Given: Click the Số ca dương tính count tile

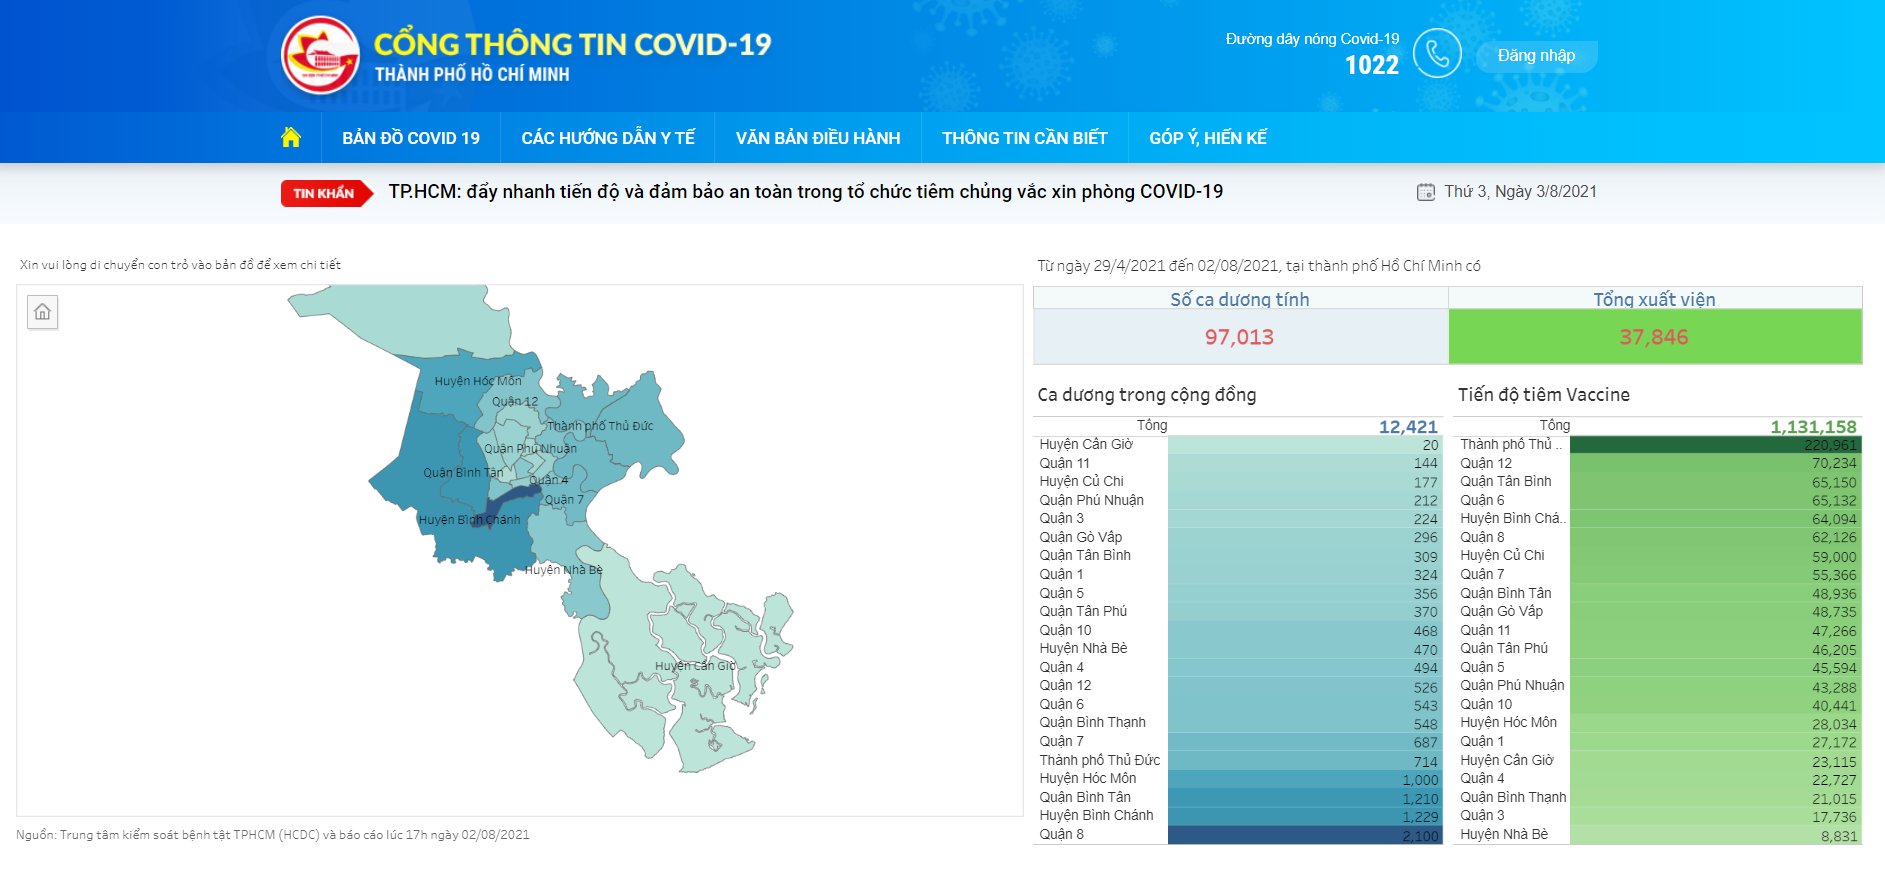Looking at the screenshot, I should click(x=1239, y=337).
